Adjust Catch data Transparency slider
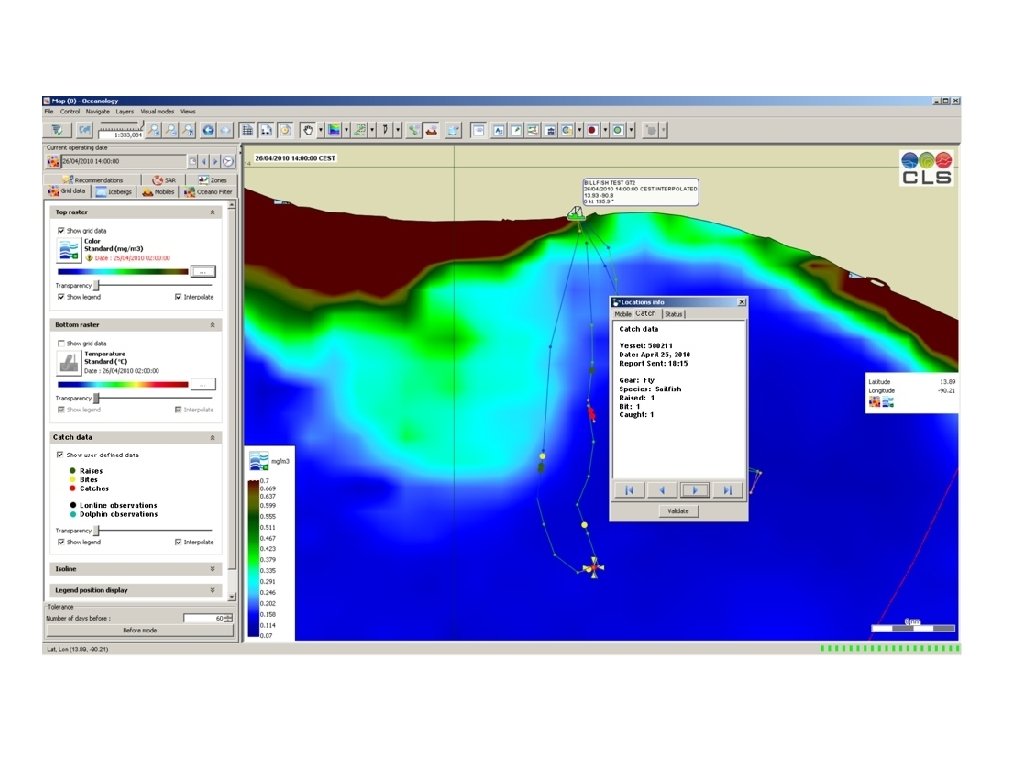 click(97, 530)
